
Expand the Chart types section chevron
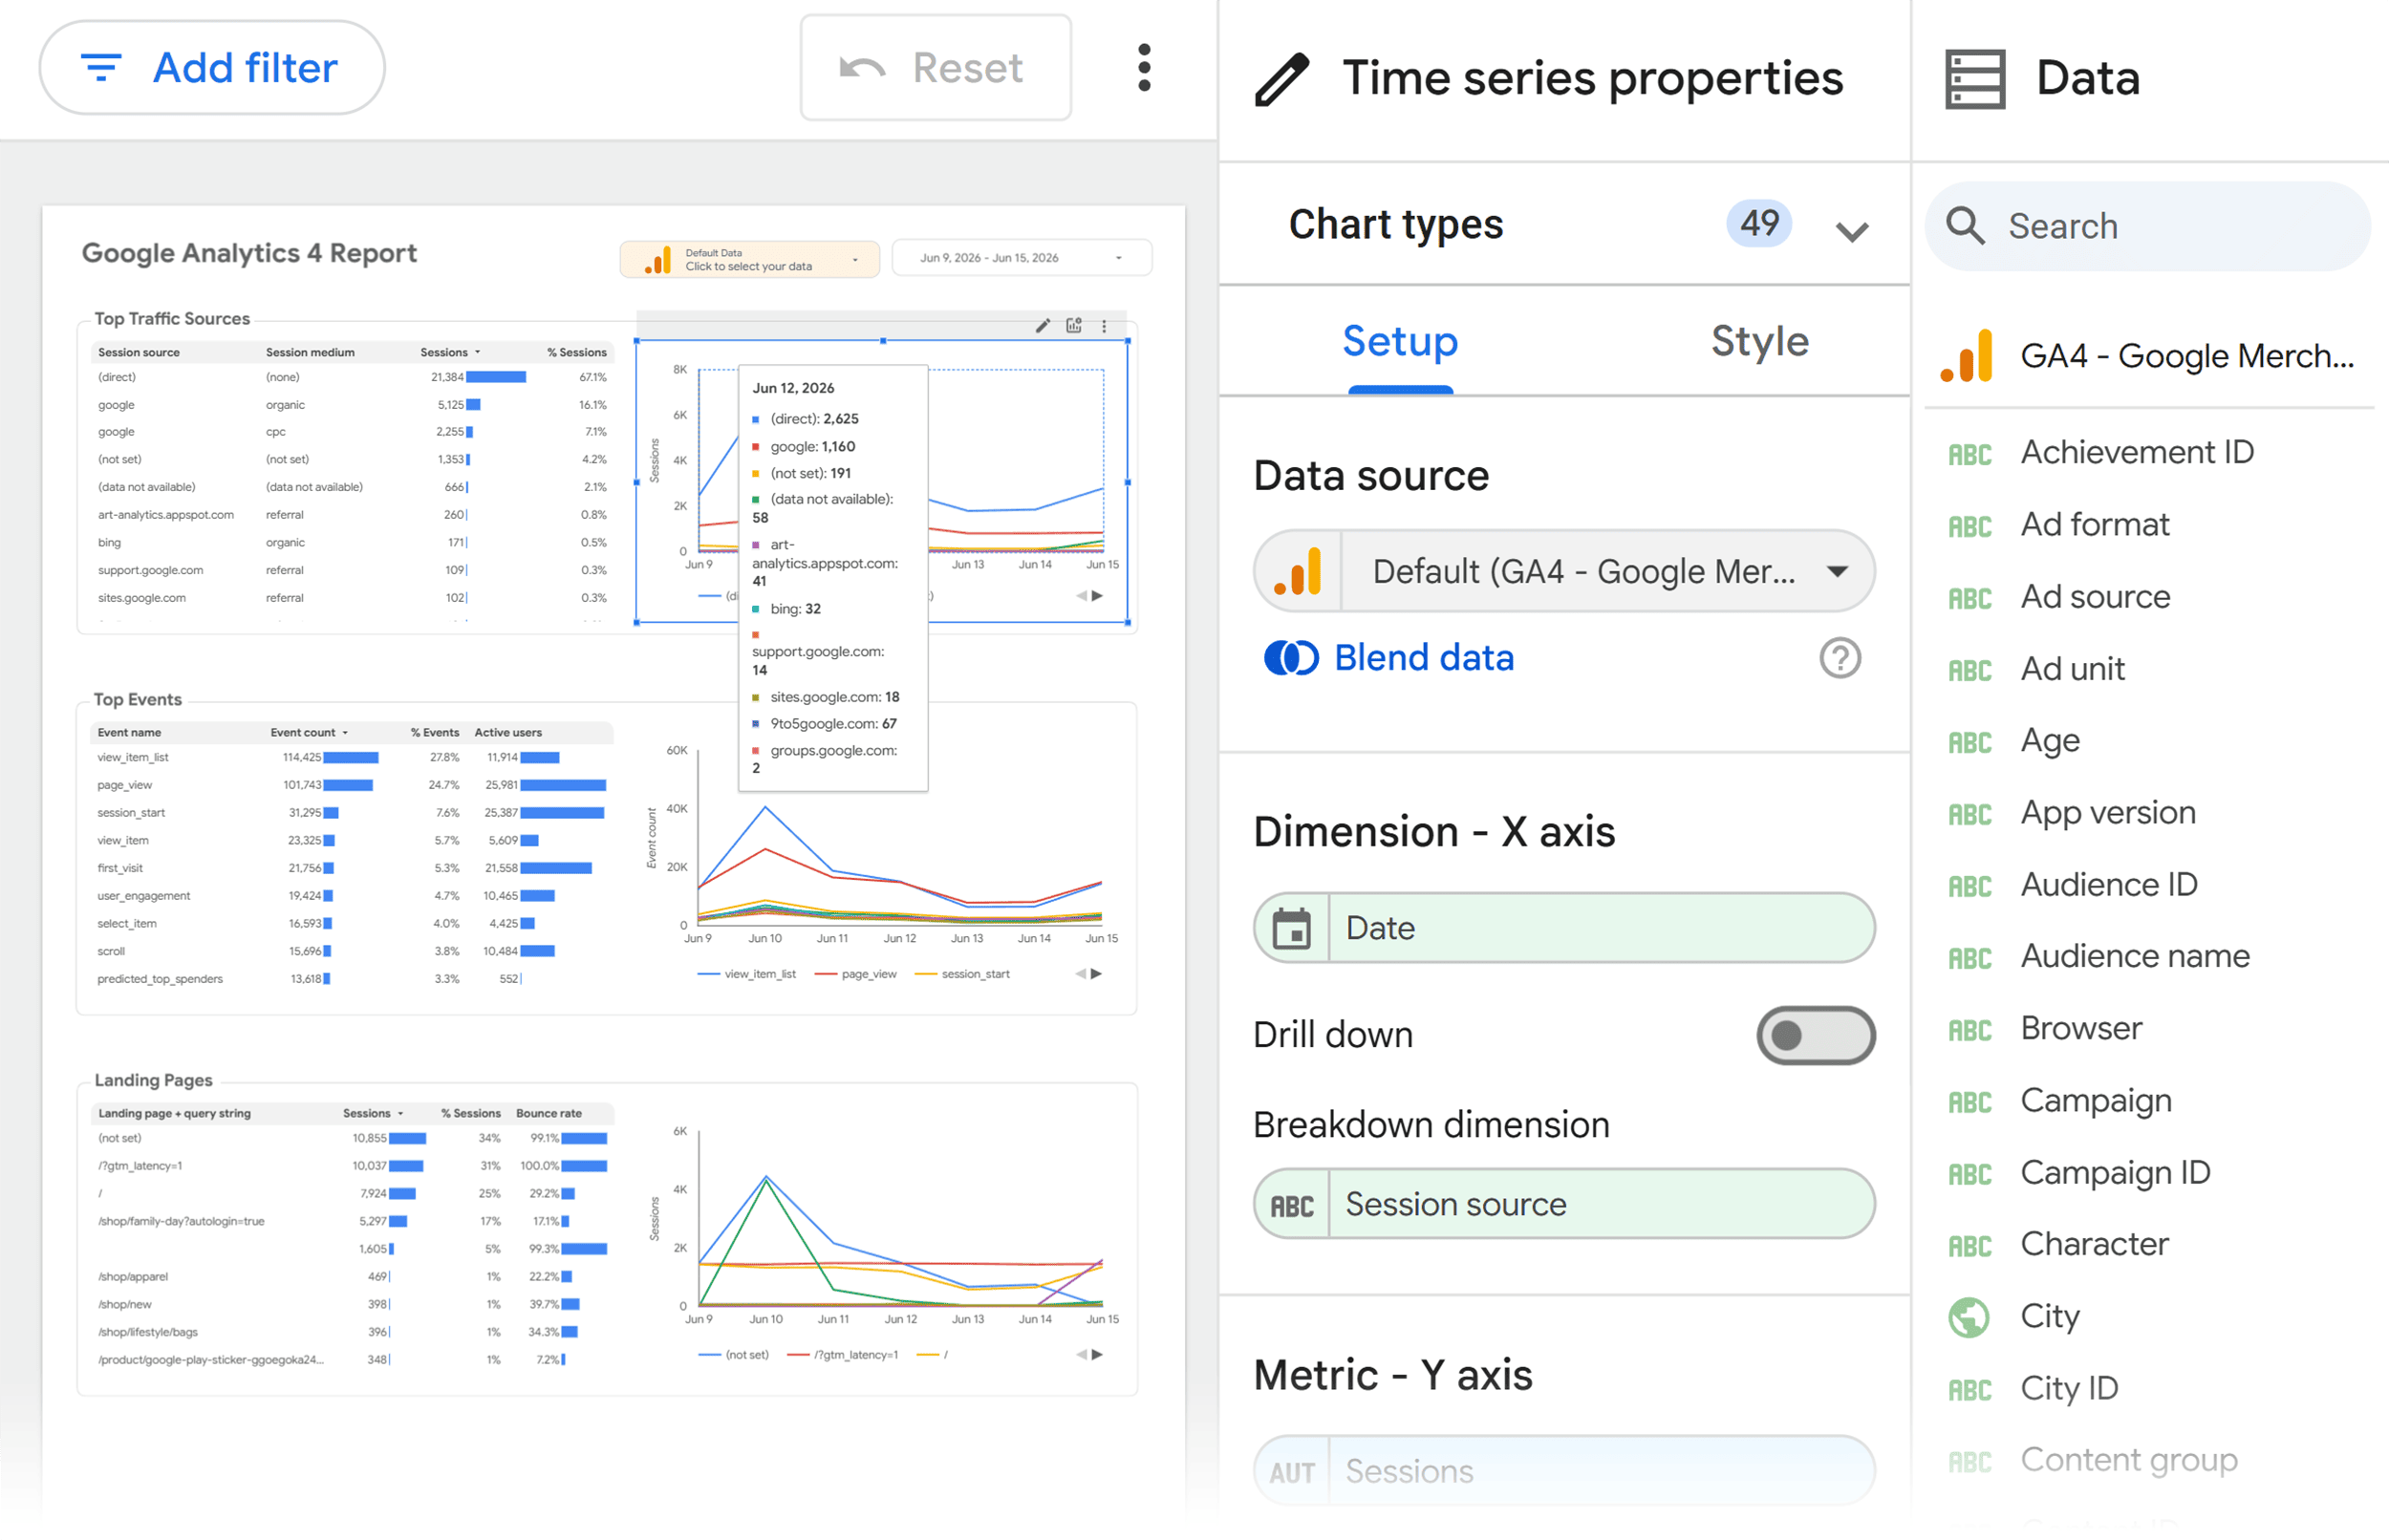pos(1852,231)
